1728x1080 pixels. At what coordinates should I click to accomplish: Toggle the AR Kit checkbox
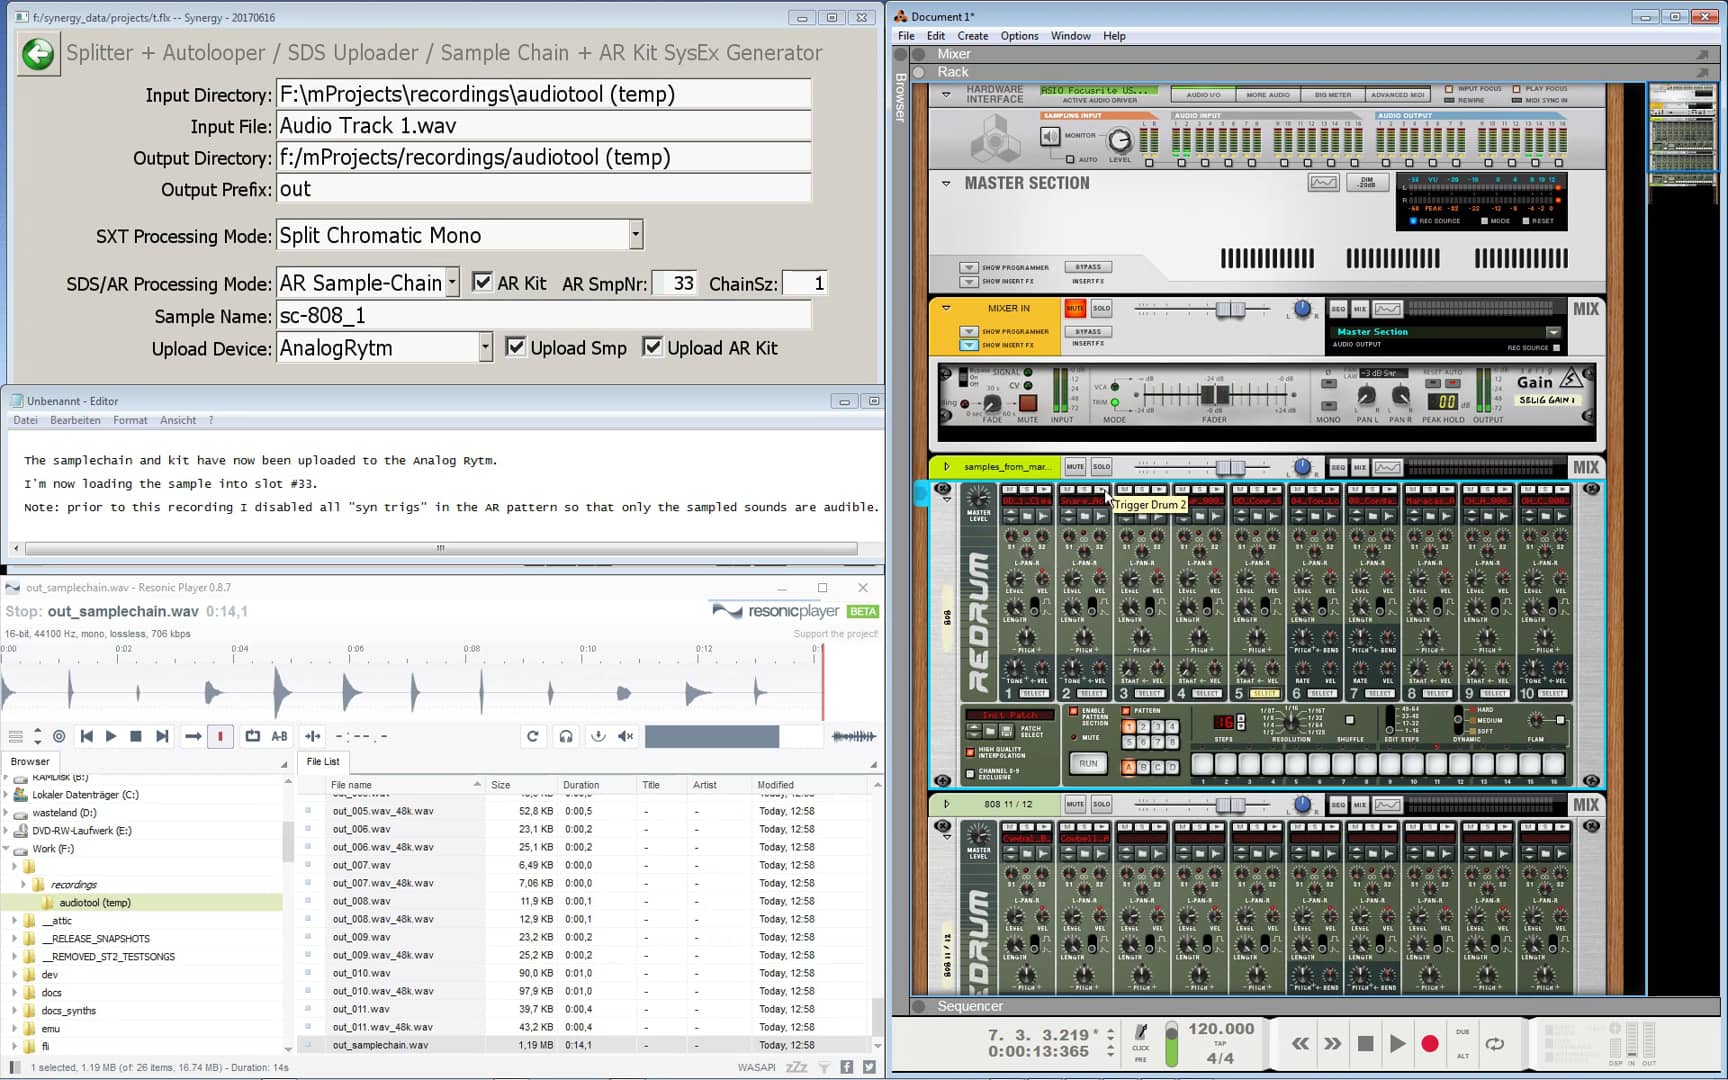(x=482, y=282)
